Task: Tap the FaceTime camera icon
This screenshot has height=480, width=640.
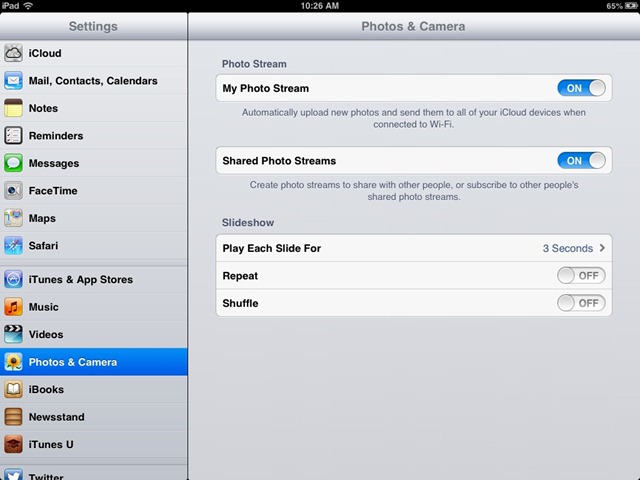Action: tap(13, 191)
